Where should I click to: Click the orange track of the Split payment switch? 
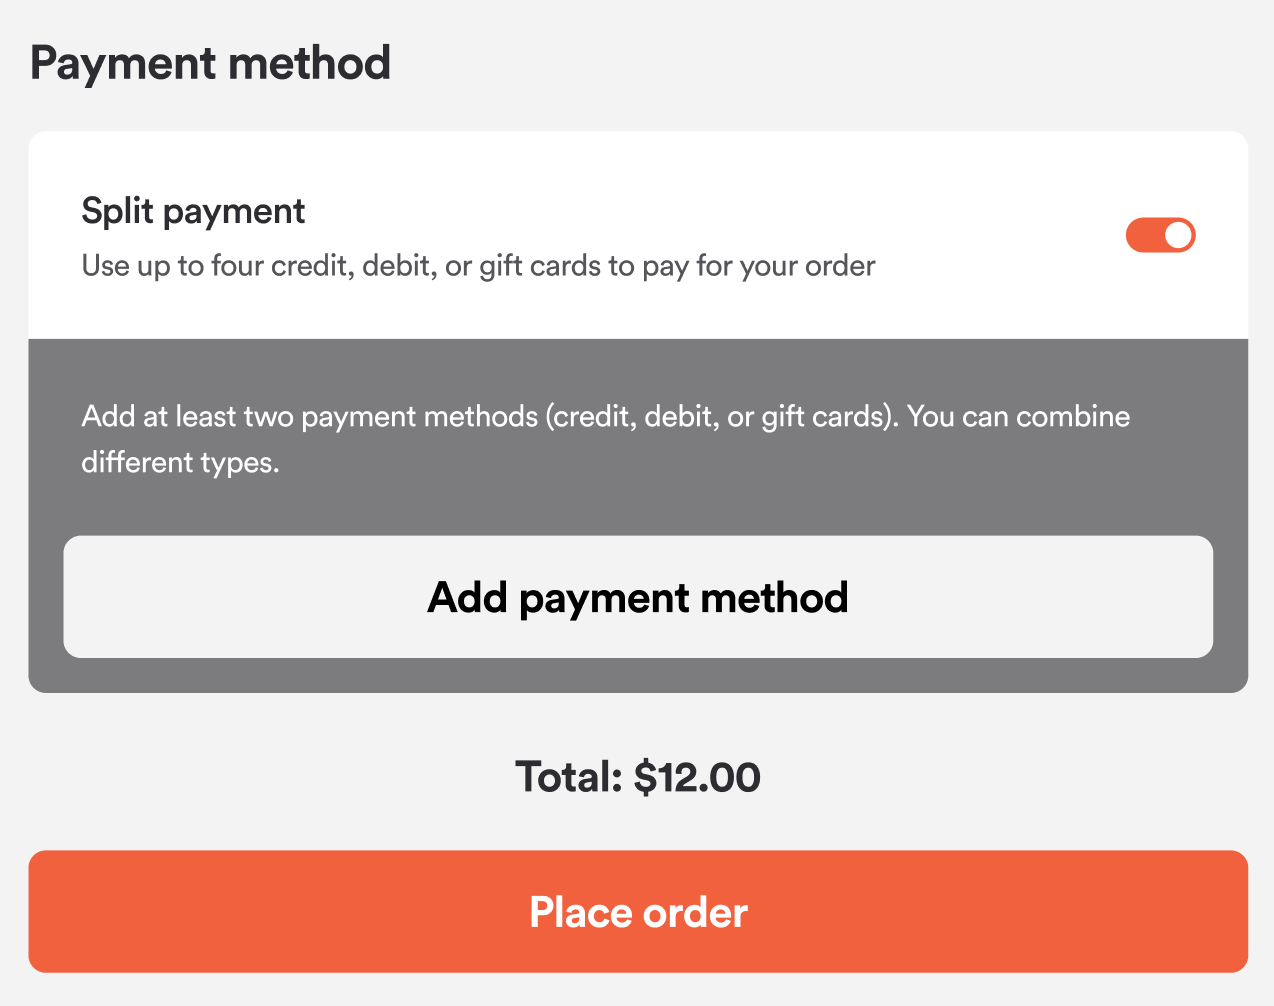(1143, 235)
